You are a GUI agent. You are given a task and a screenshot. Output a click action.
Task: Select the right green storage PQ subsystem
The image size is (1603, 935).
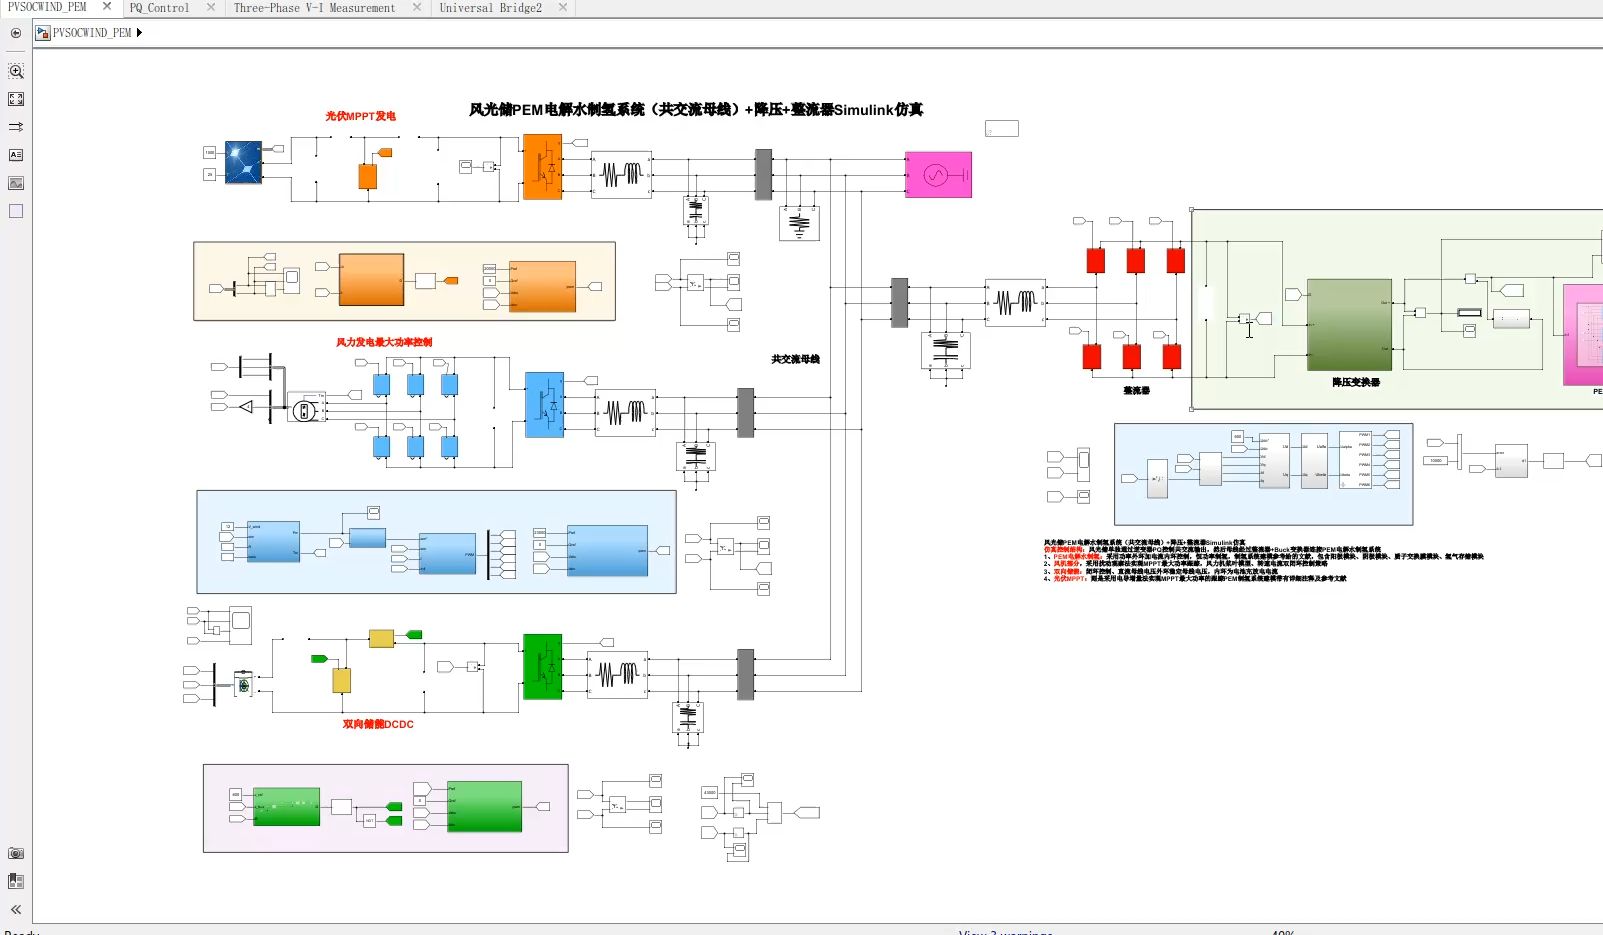(485, 807)
